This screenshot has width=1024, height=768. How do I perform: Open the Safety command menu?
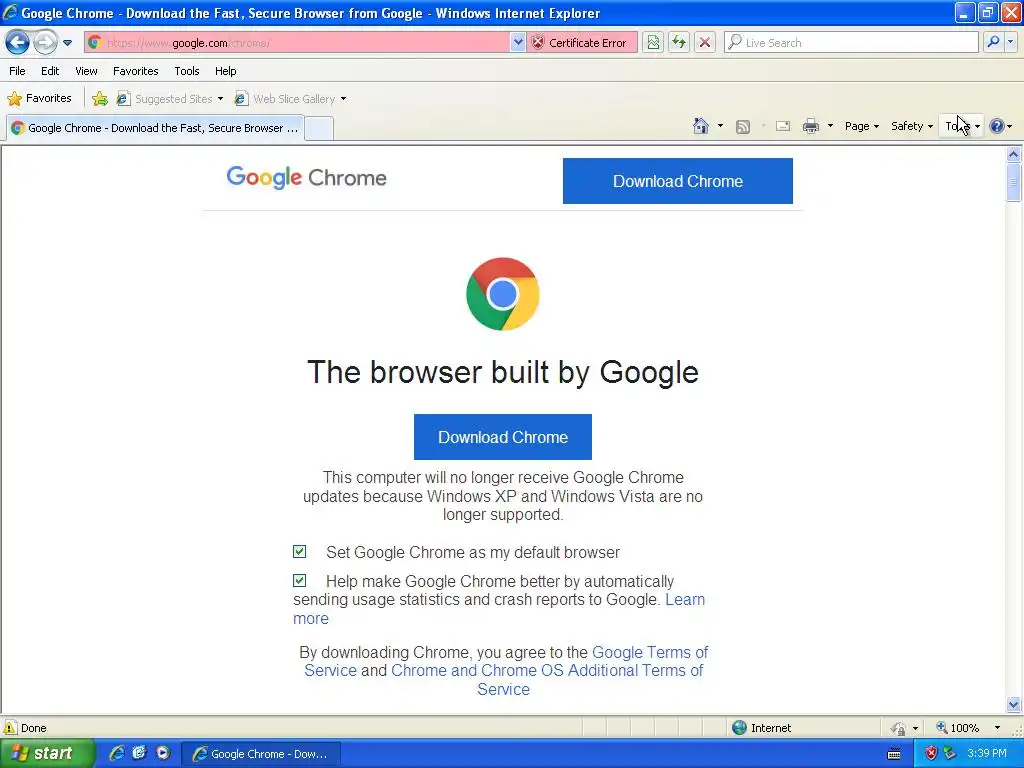[x=912, y=126]
